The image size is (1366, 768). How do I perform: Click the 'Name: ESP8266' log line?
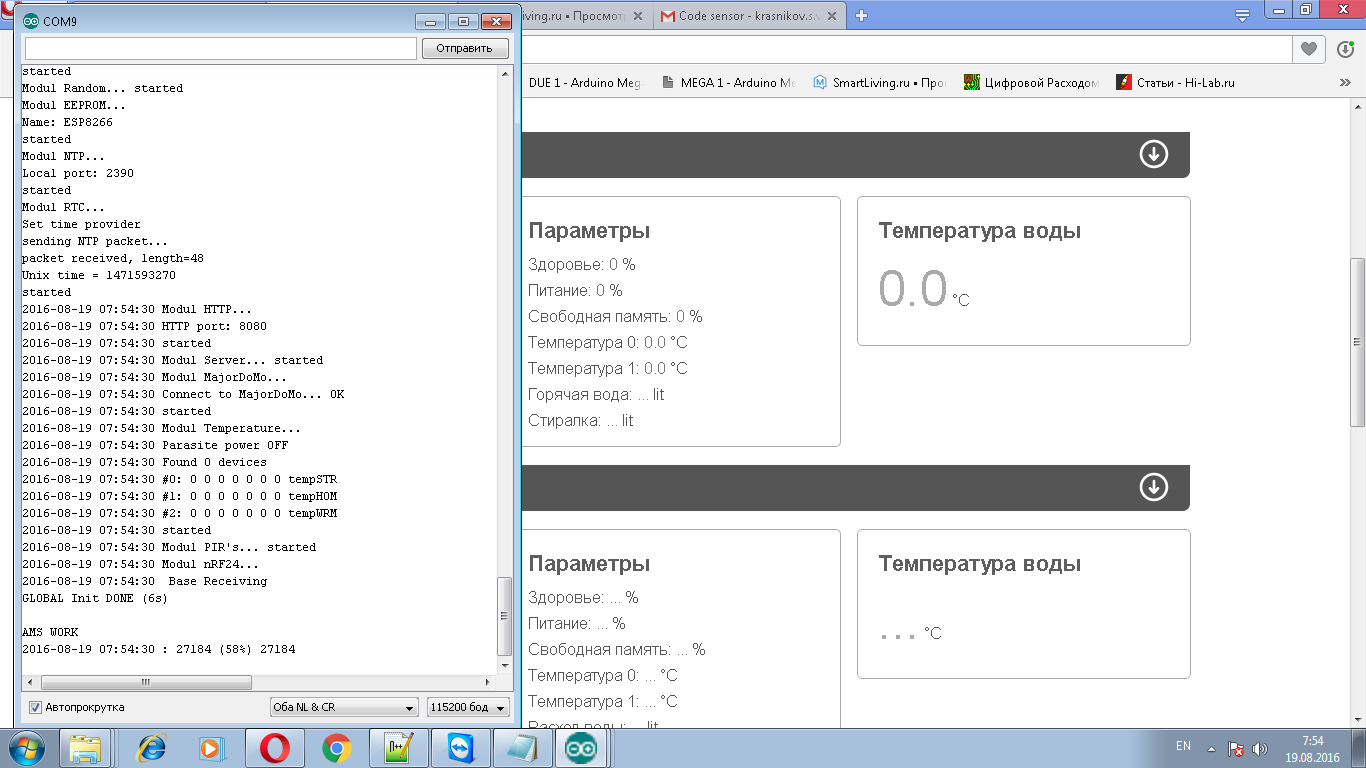[67, 122]
